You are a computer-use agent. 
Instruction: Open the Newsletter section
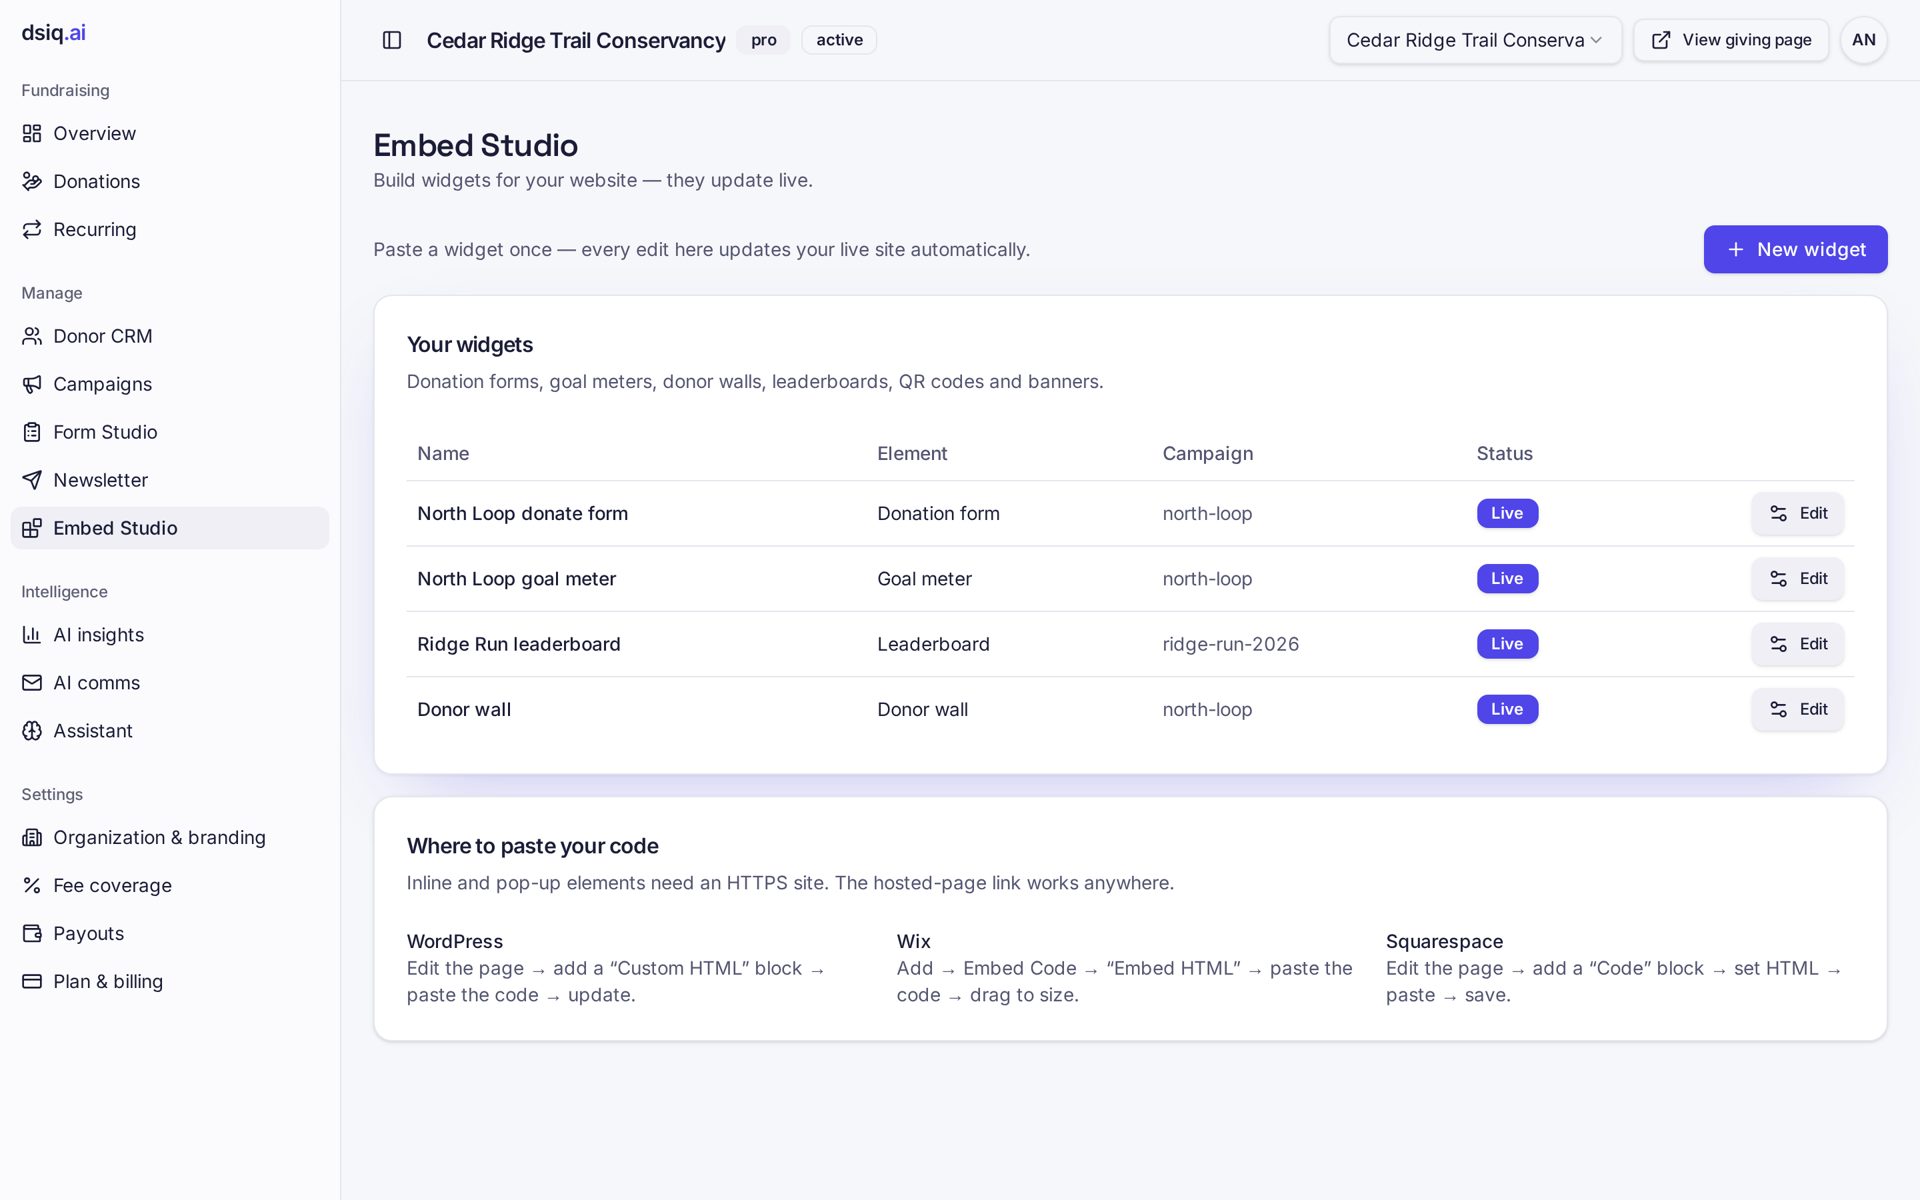click(170, 480)
